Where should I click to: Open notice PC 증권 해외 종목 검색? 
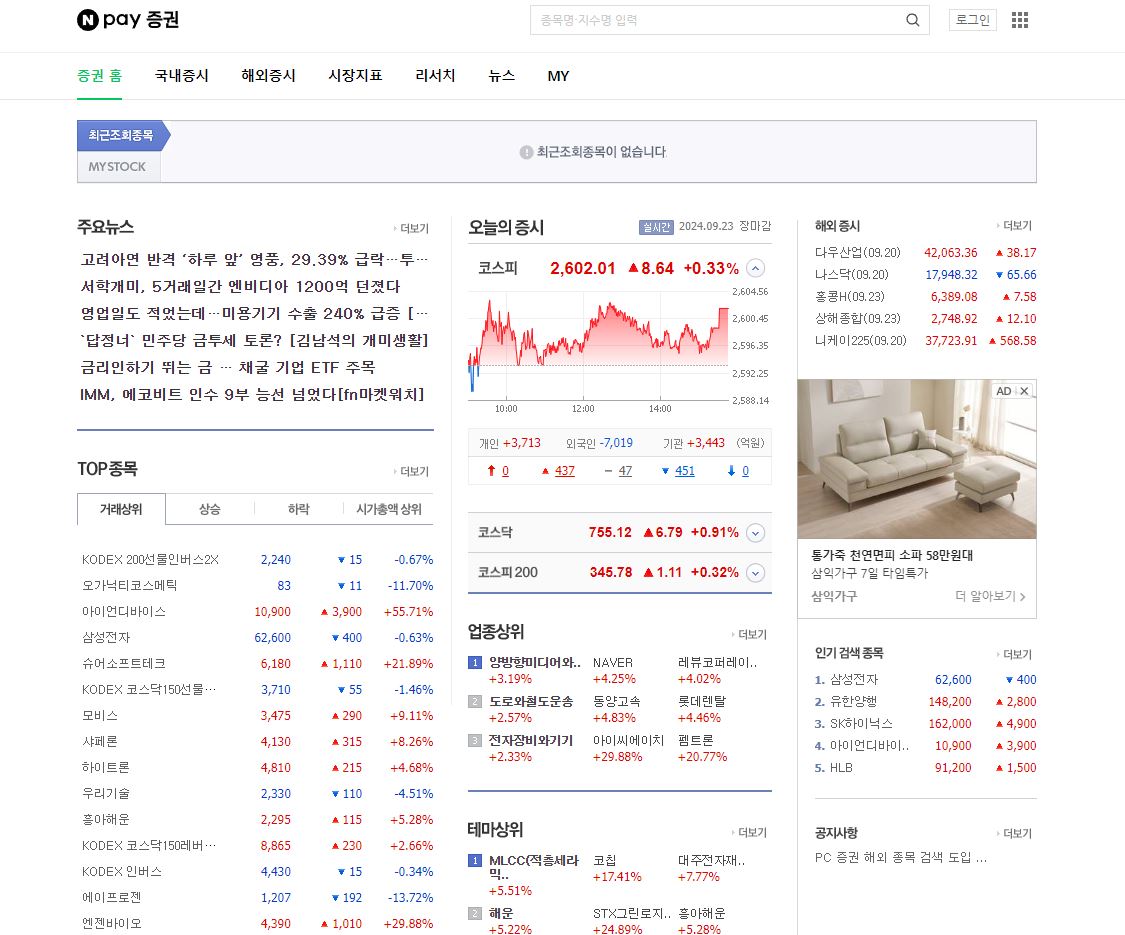pos(900,858)
